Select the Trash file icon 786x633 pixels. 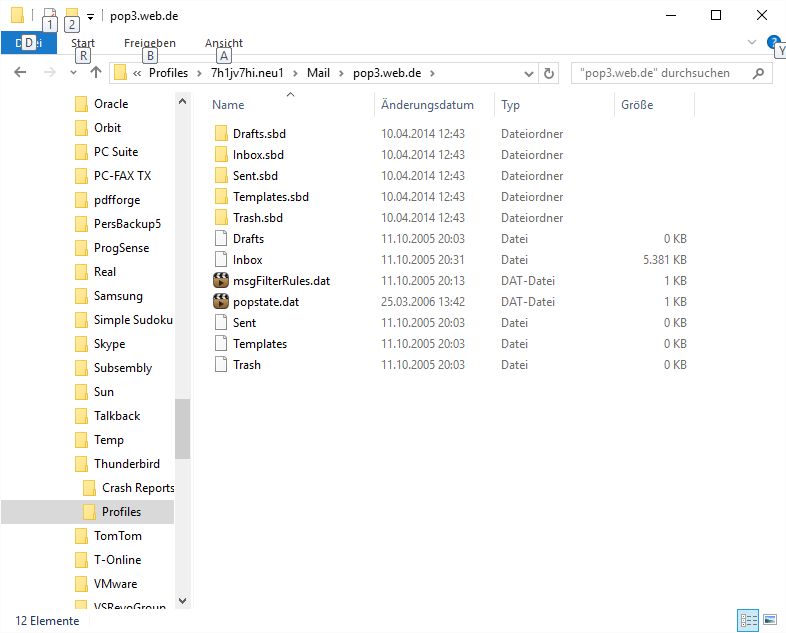coord(221,364)
